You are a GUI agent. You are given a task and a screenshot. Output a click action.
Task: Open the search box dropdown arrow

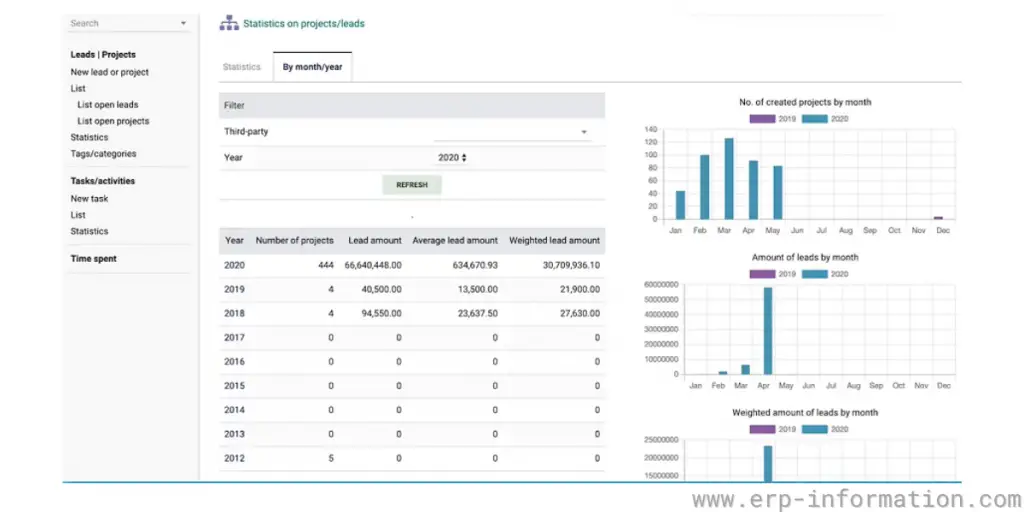[183, 23]
